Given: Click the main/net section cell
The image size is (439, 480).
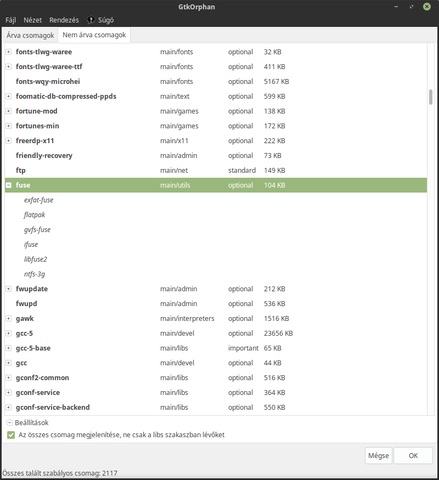Looking at the screenshot, I should 174,170.
